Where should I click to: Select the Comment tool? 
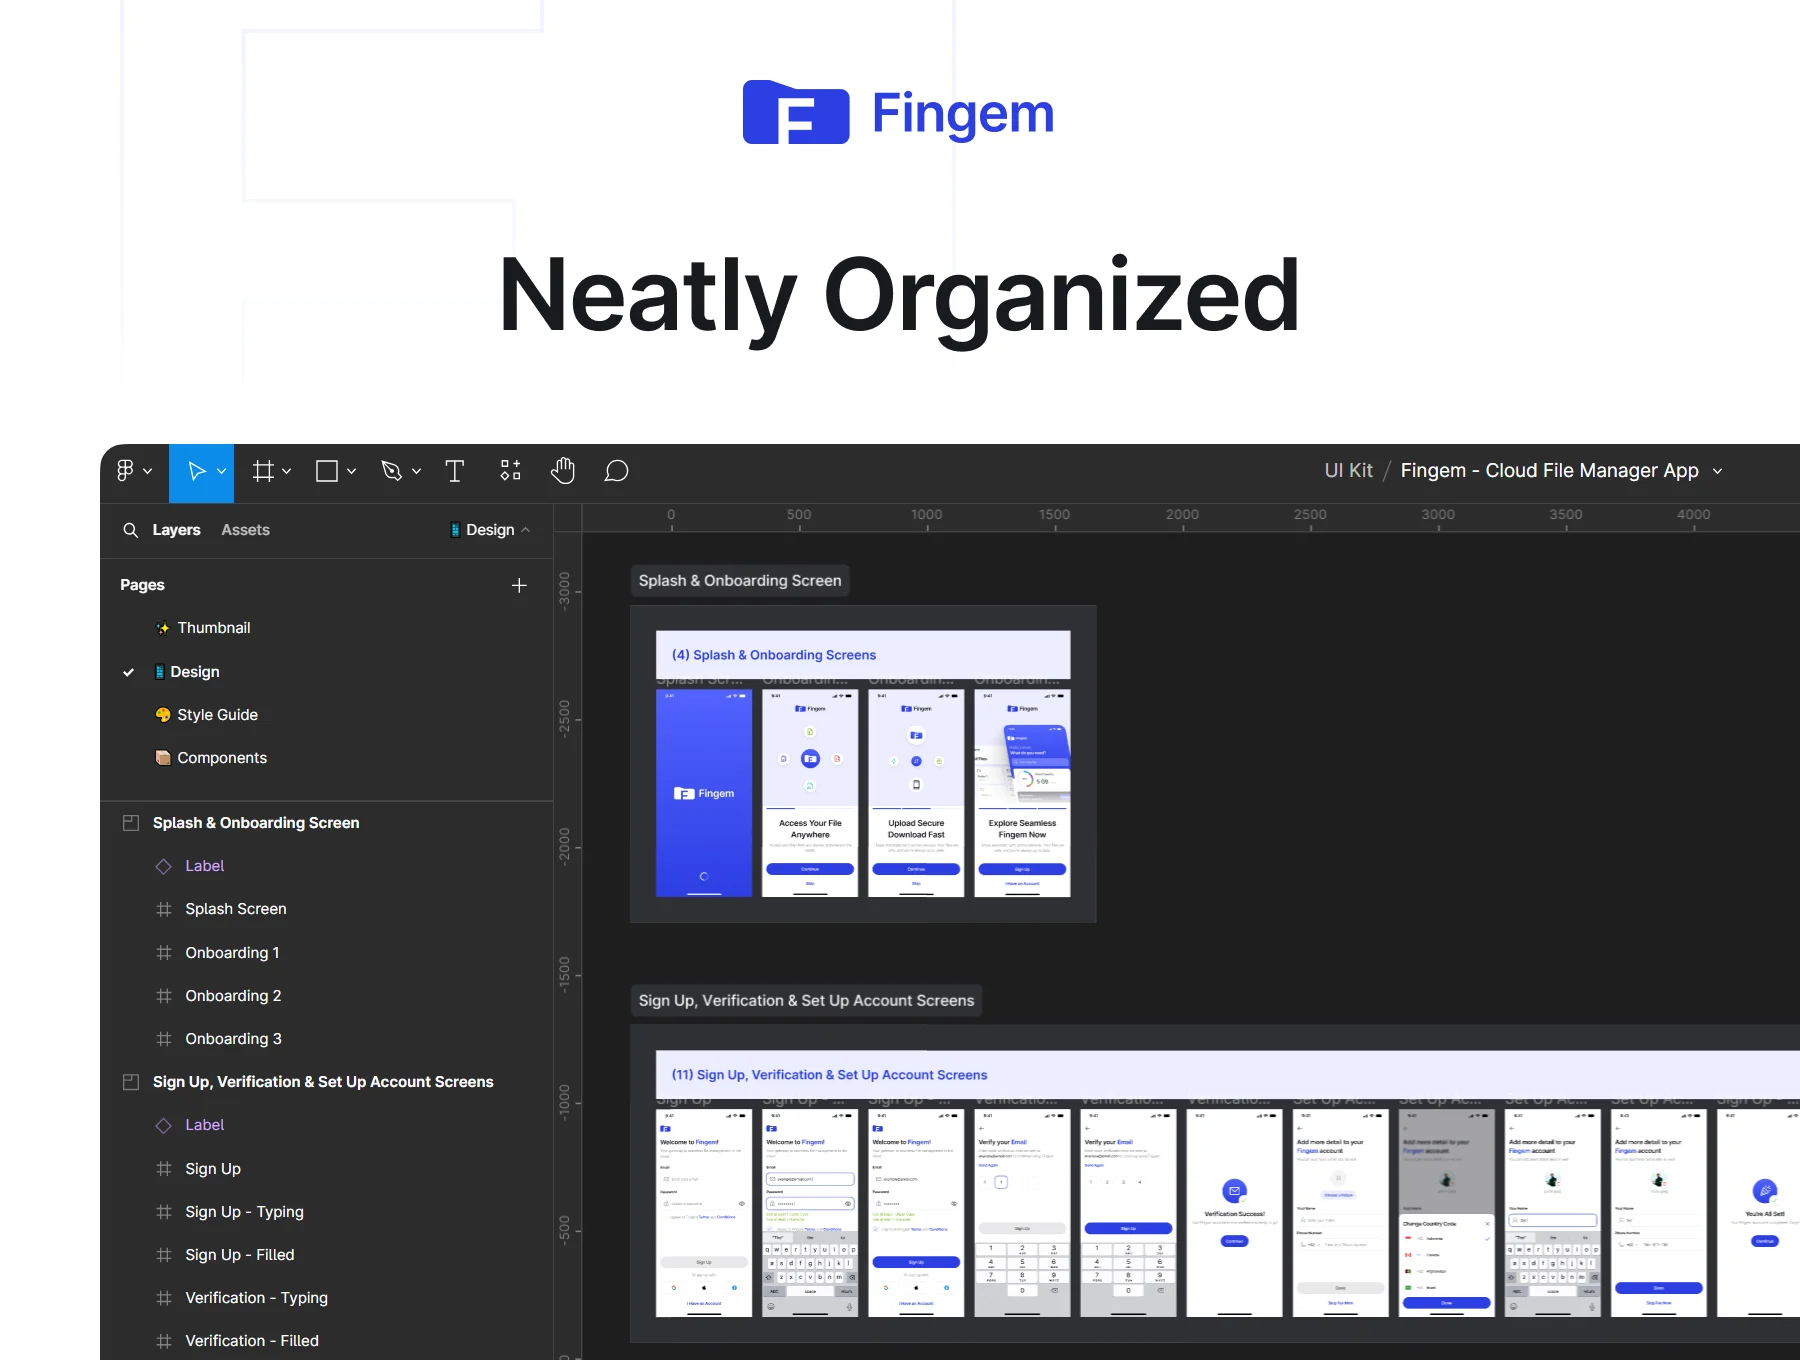point(616,471)
